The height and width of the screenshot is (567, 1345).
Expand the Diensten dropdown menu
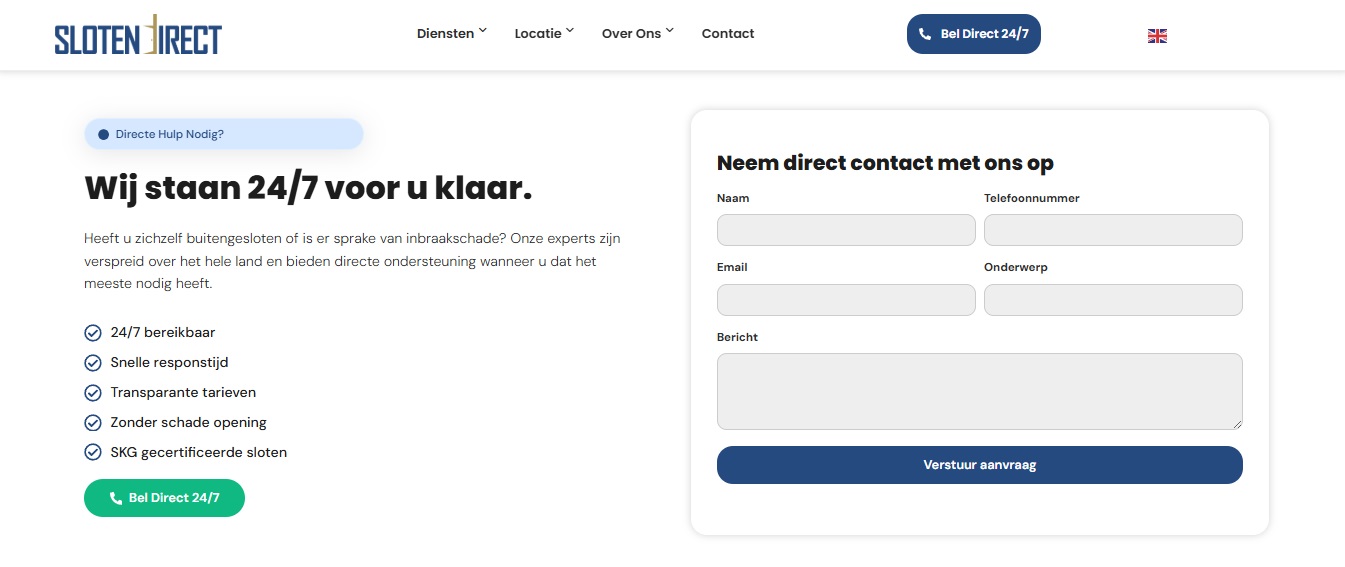[451, 34]
